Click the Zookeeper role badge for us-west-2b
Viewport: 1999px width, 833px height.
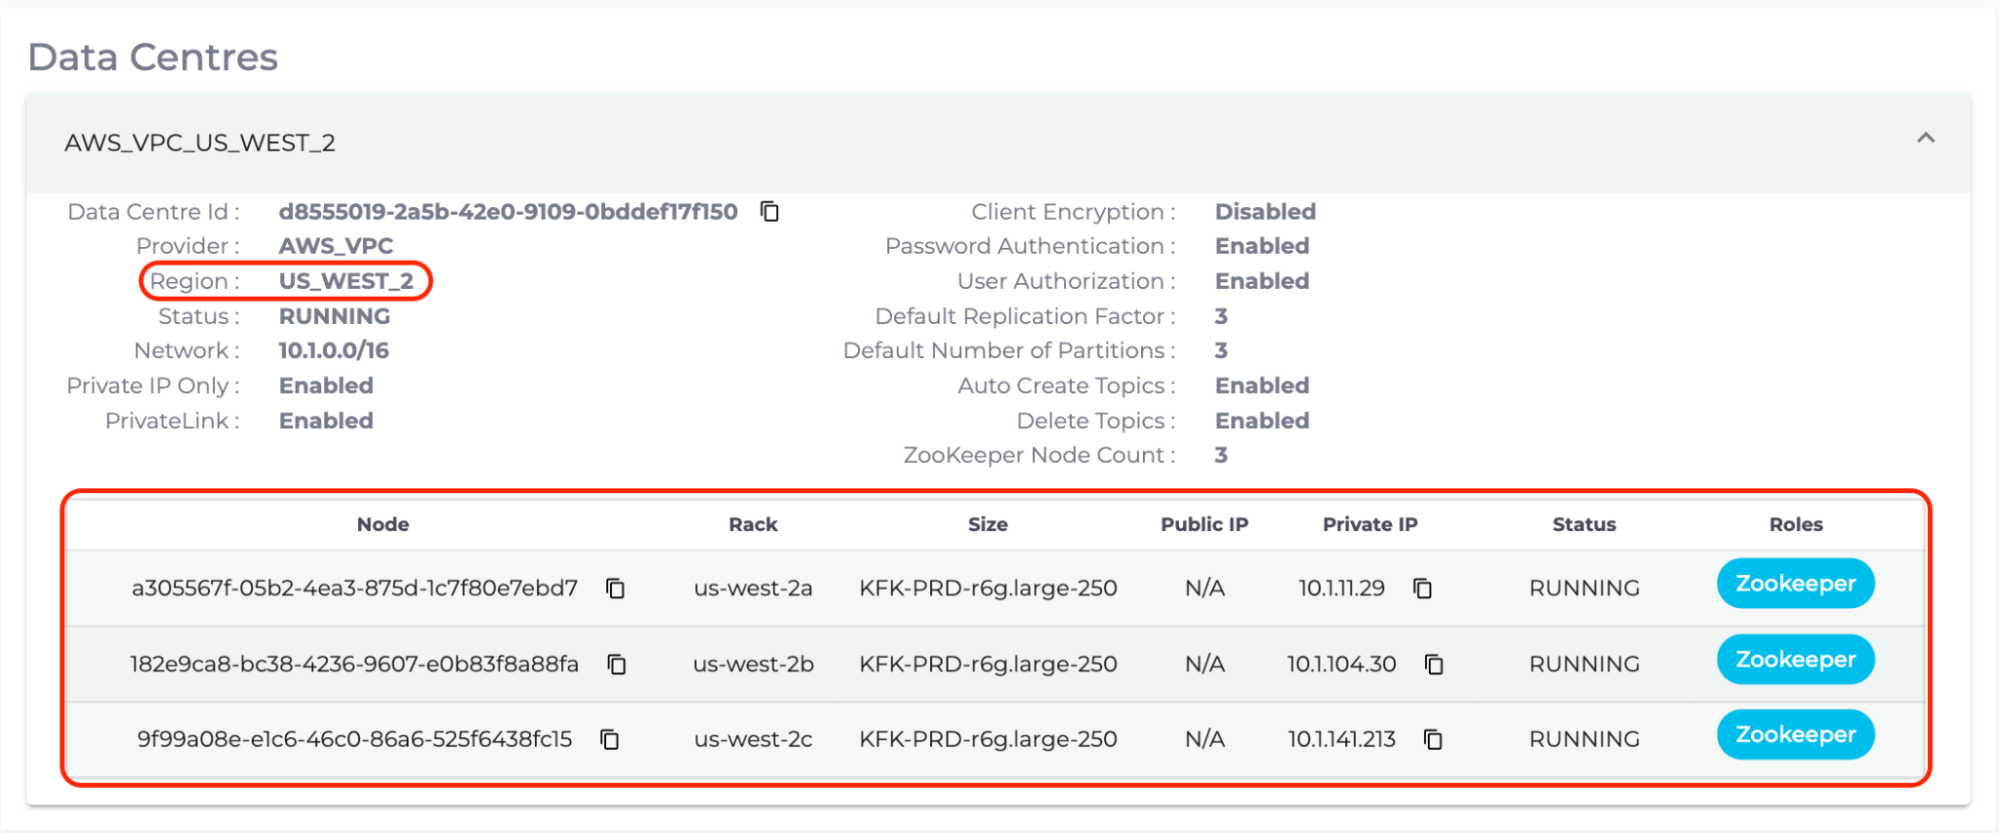[x=1795, y=660]
